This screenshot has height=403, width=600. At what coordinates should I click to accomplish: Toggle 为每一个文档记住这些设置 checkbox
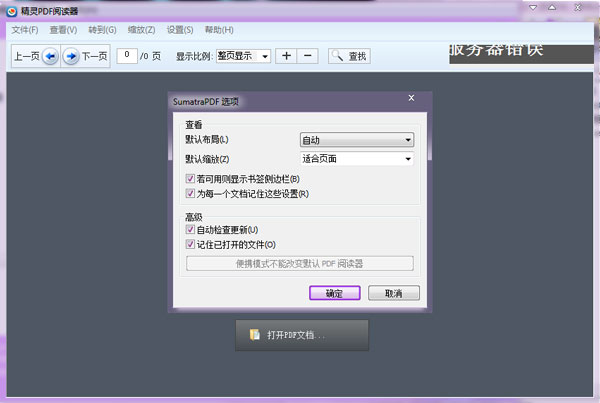click(x=190, y=193)
